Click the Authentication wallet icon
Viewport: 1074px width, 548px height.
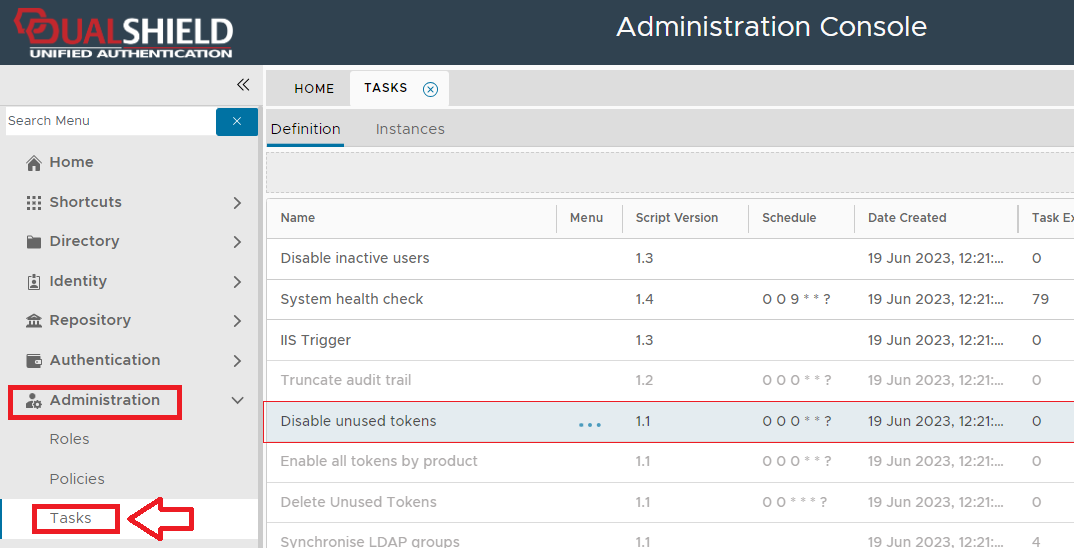34,361
